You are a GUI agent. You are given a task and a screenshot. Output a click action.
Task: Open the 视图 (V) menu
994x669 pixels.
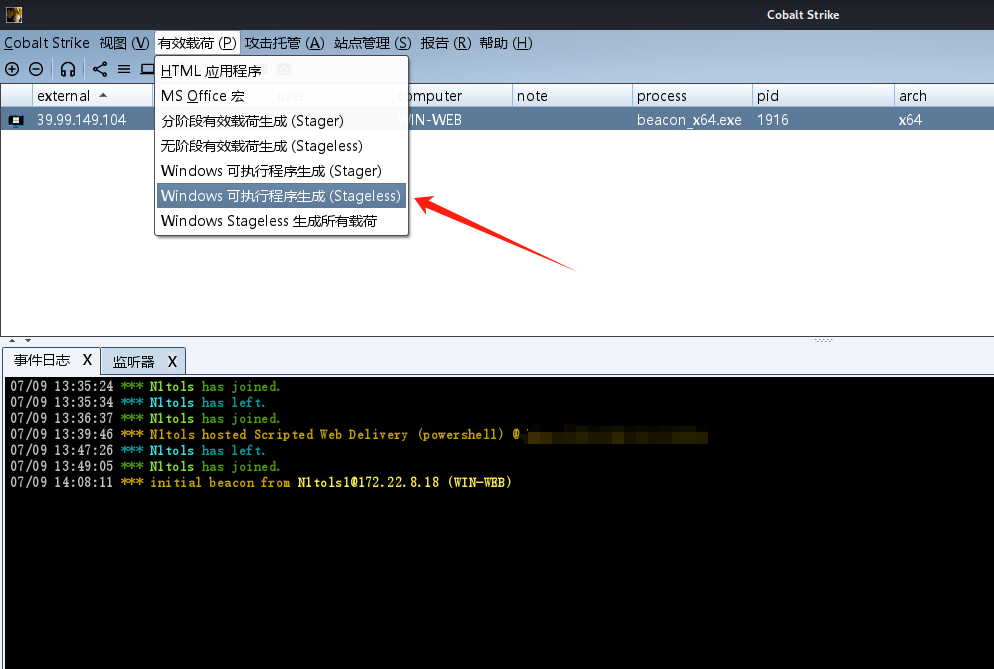[124, 43]
